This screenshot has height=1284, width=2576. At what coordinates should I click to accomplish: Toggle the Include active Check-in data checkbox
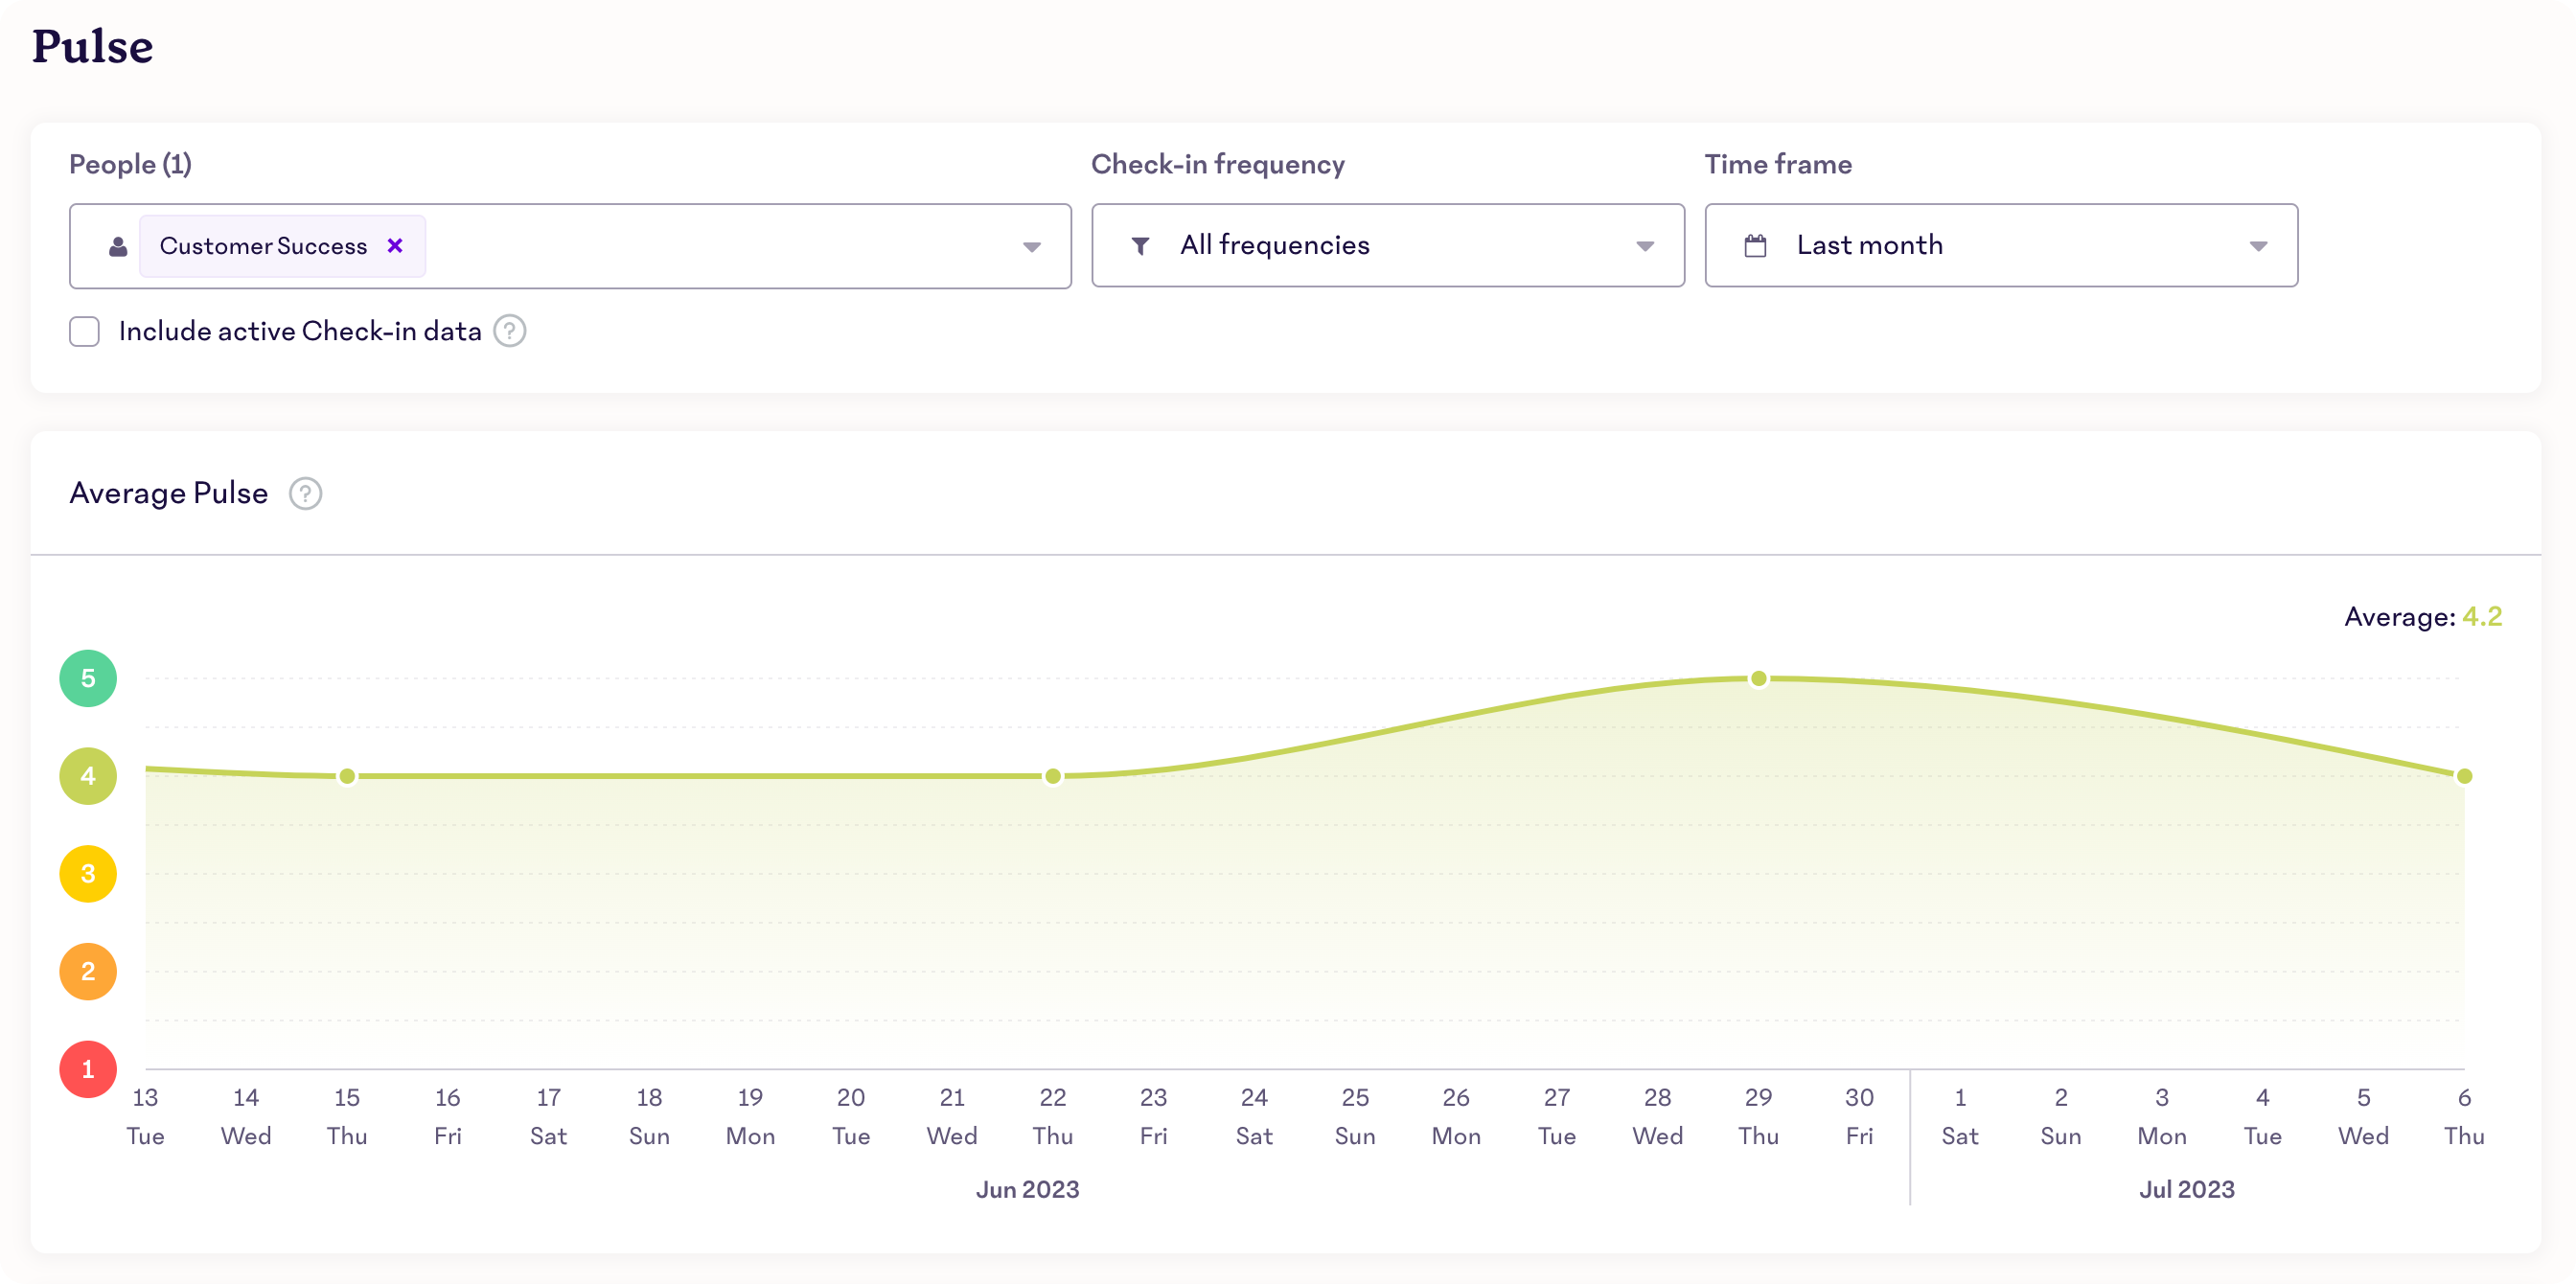(x=83, y=330)
